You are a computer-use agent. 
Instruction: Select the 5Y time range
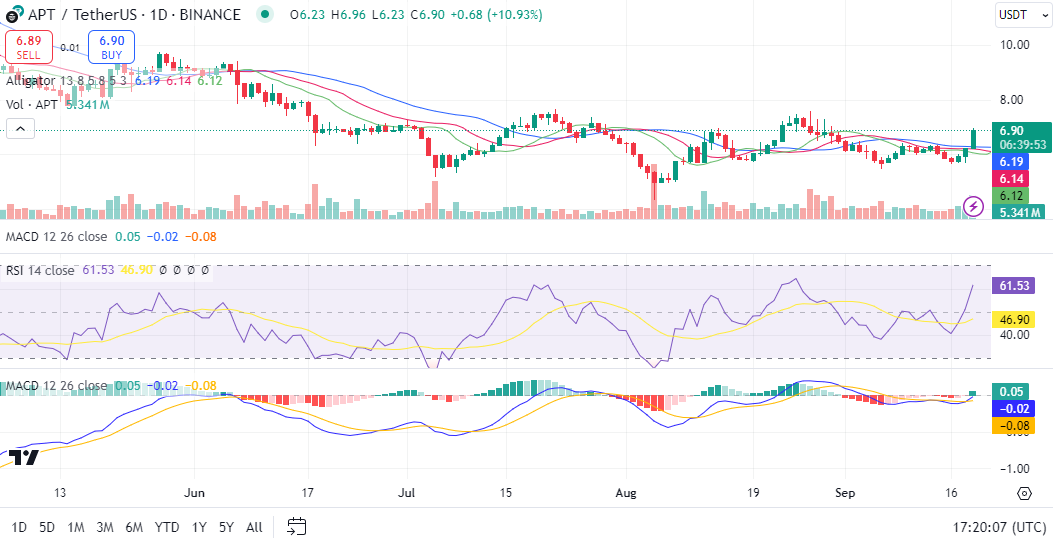coord(226,527)
